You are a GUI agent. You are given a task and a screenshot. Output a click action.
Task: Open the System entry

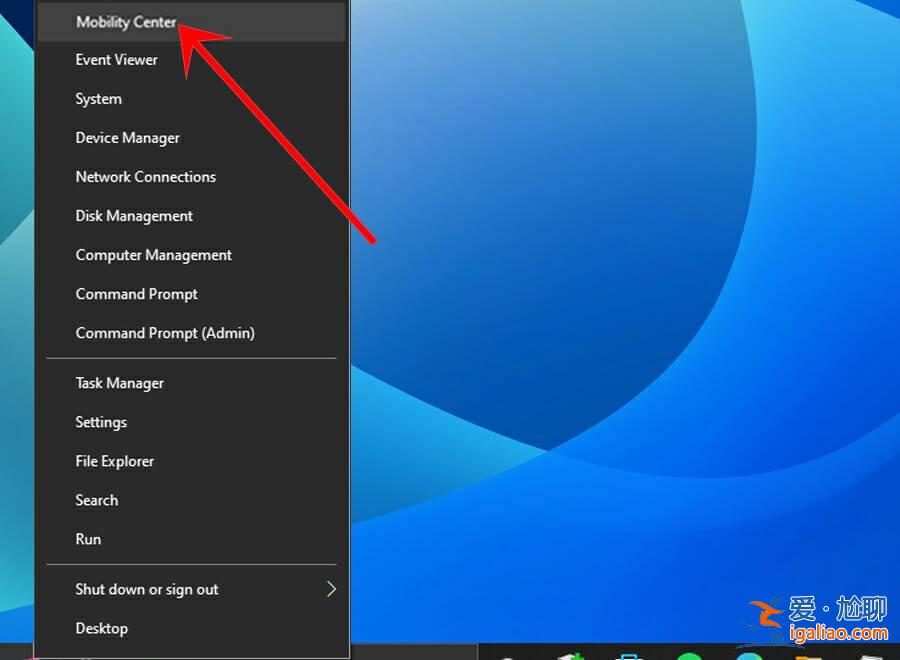[98, 99]
